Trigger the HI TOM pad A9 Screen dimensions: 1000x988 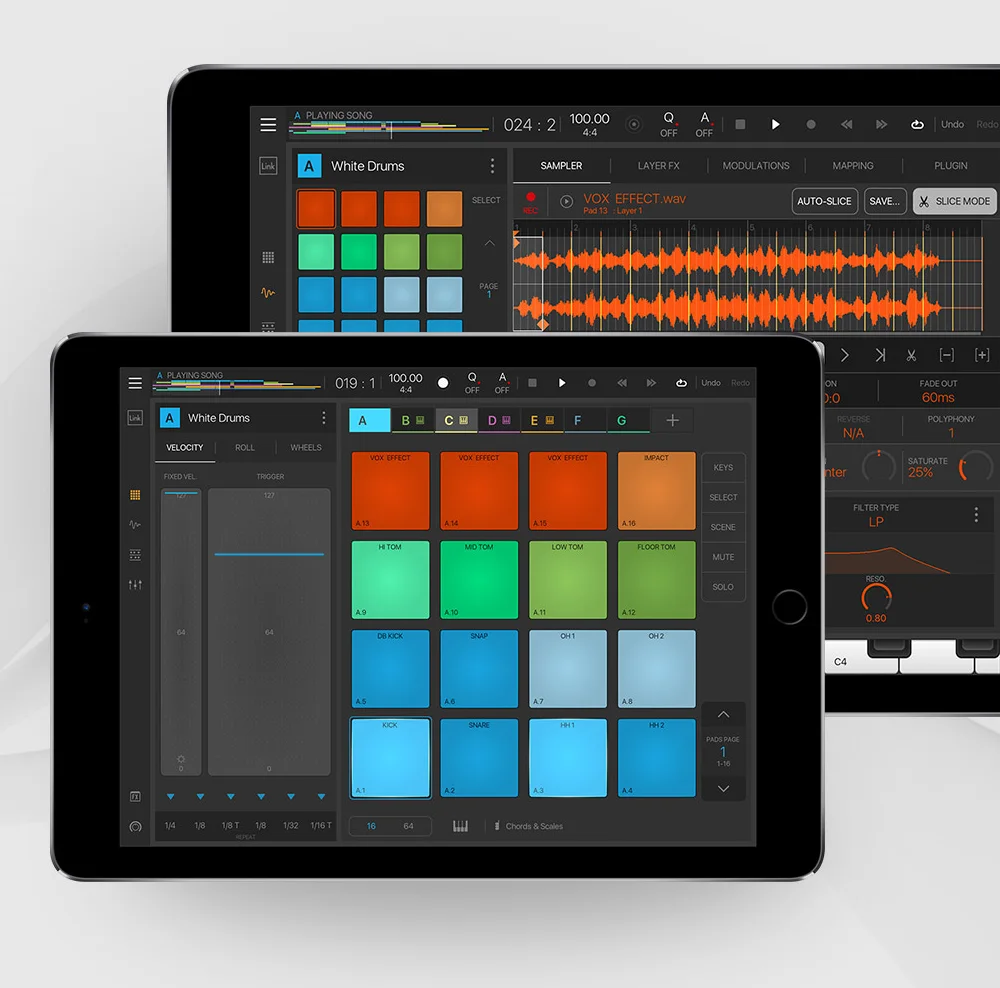pos(390,580)
